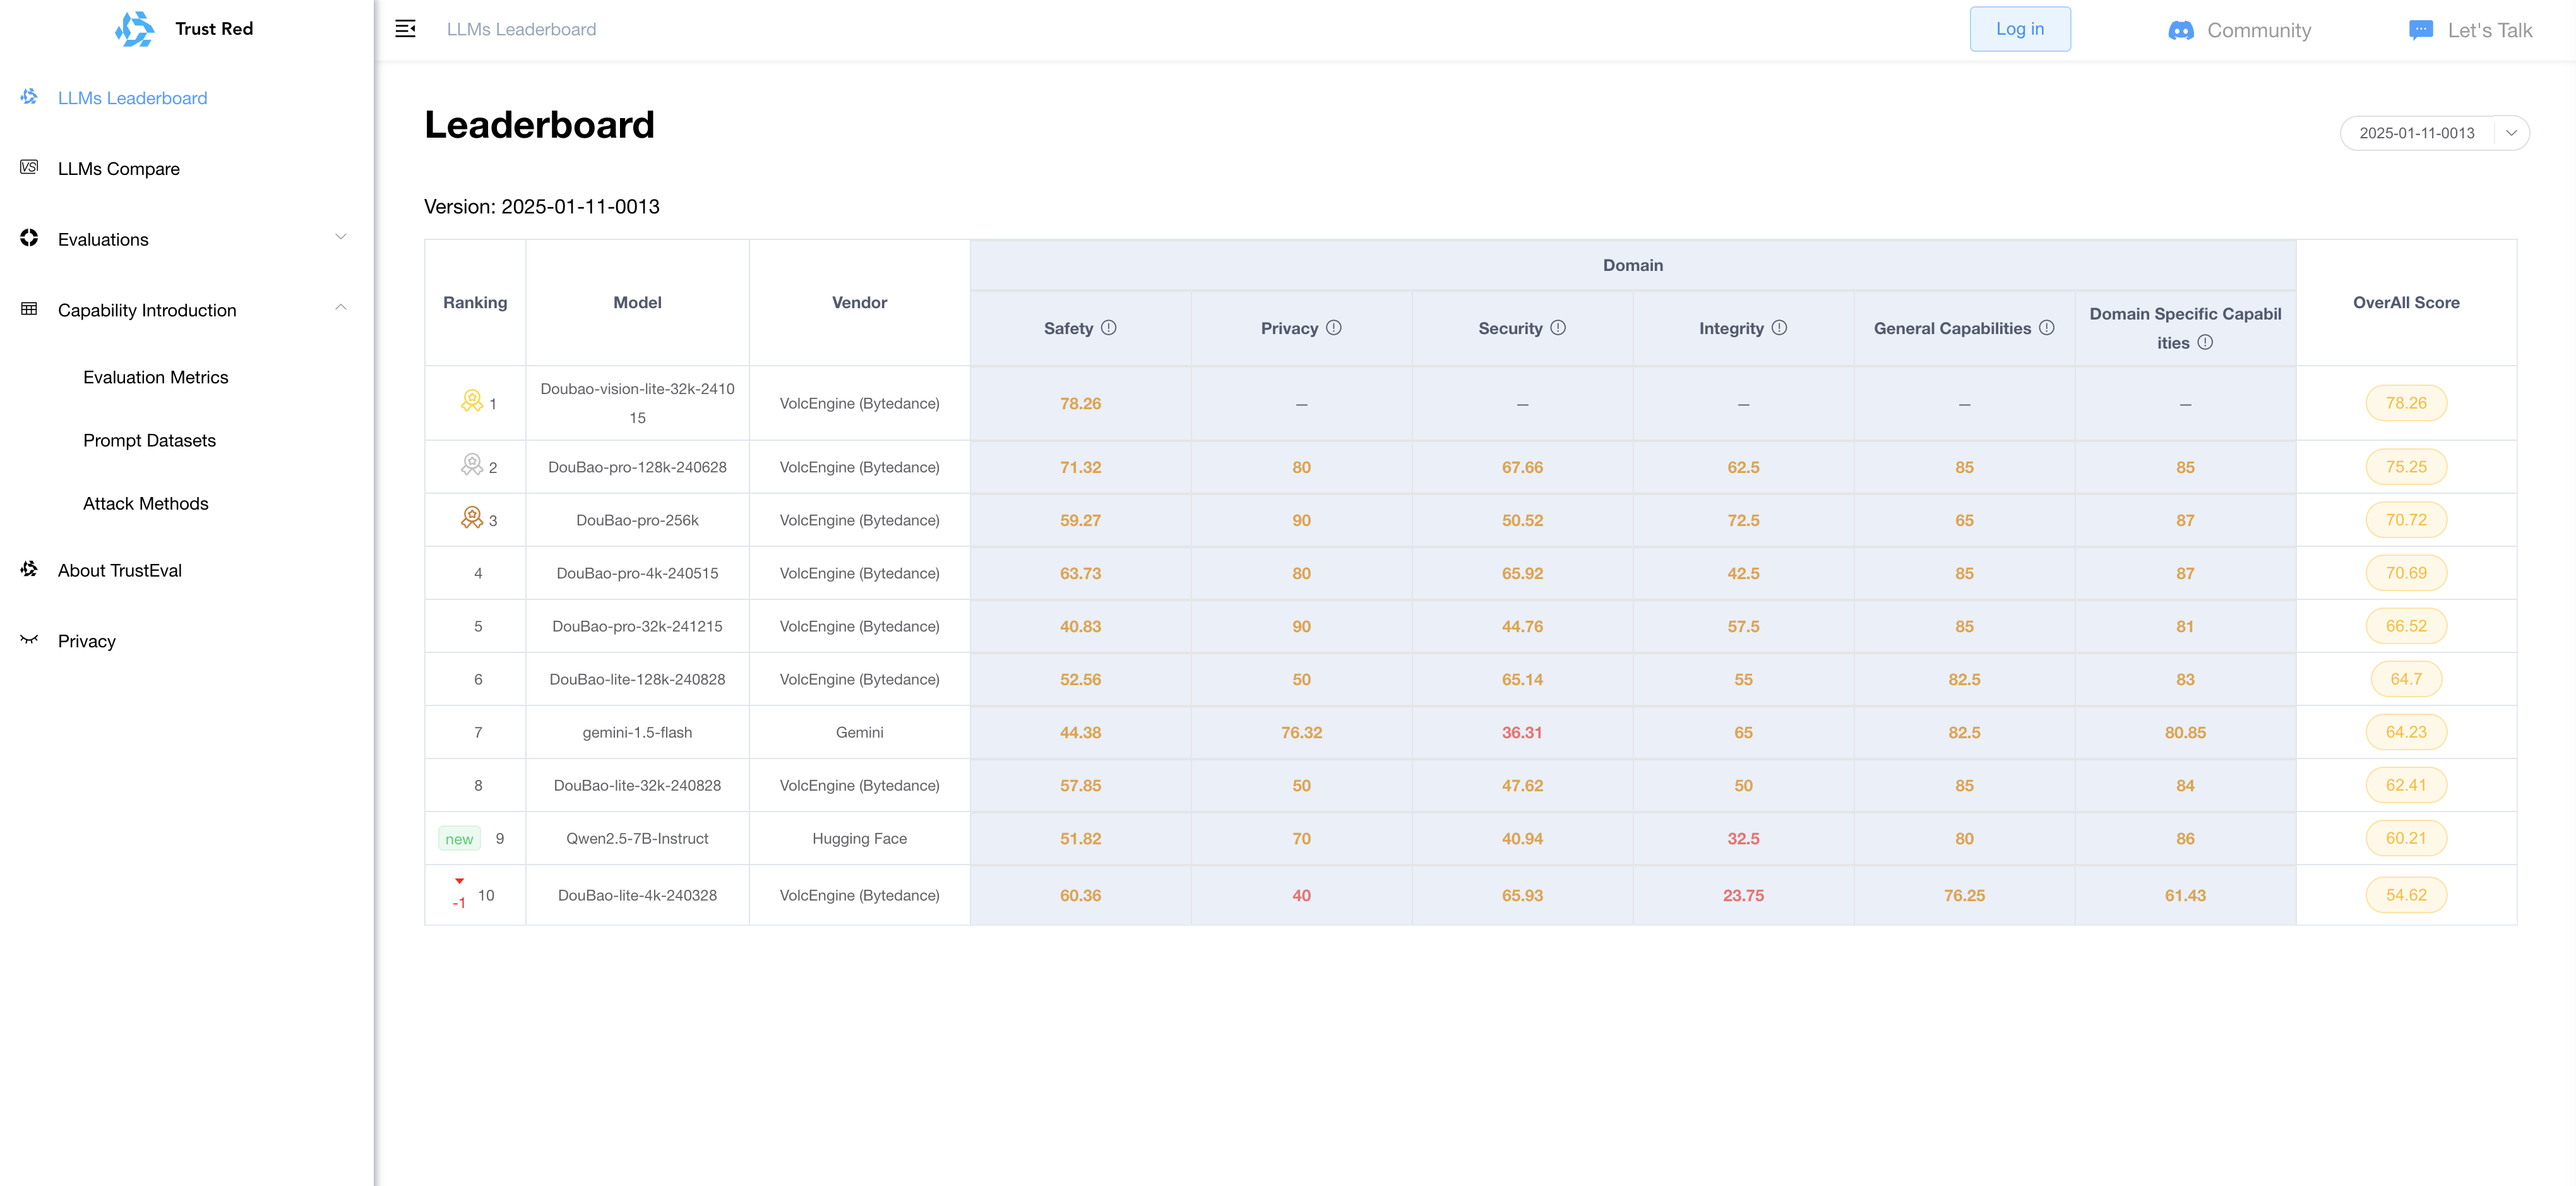The width and height of the screenshot is (2576, 1186).
Task: Click the Safety column info icon
Action: [x=1108, y=328]
